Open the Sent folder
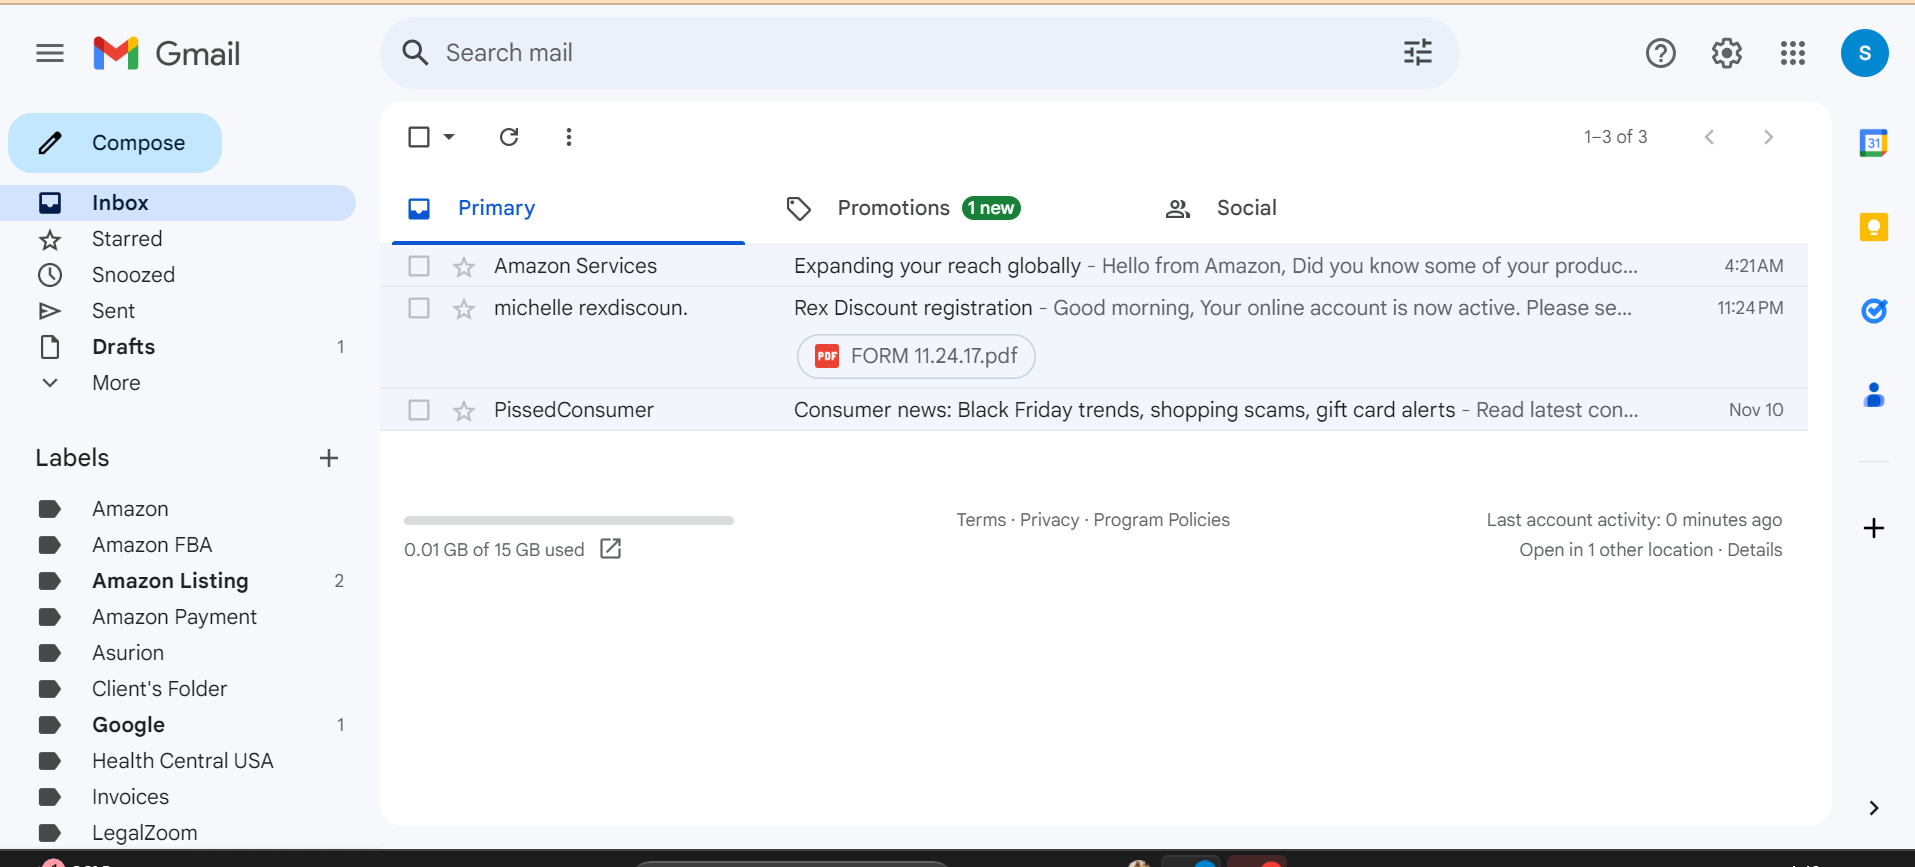The height and width of the screenshot is (867, 1915). (178, 311)
